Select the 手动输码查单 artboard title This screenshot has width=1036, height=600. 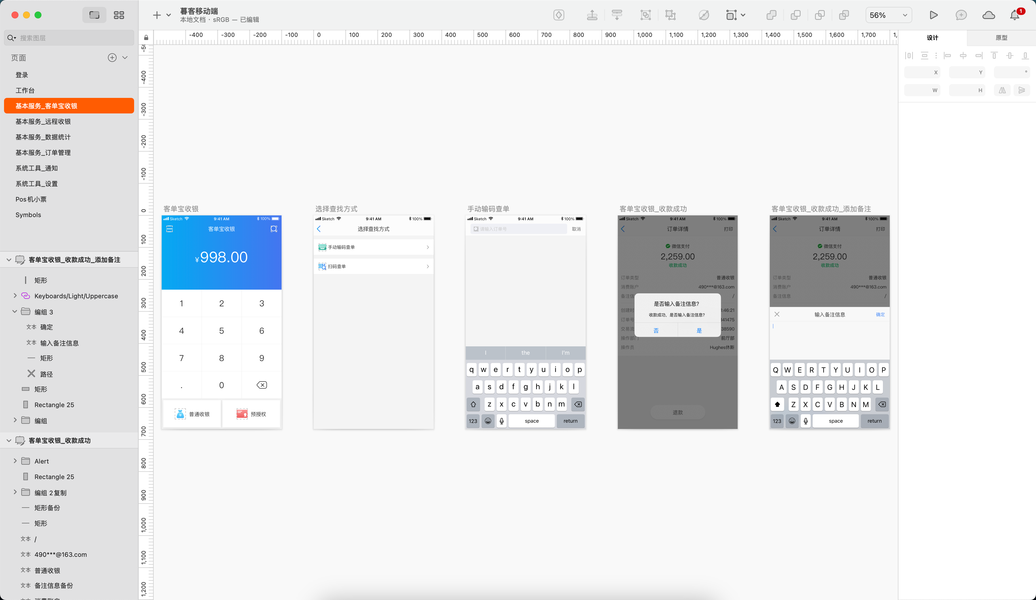[x=488, y=209]
